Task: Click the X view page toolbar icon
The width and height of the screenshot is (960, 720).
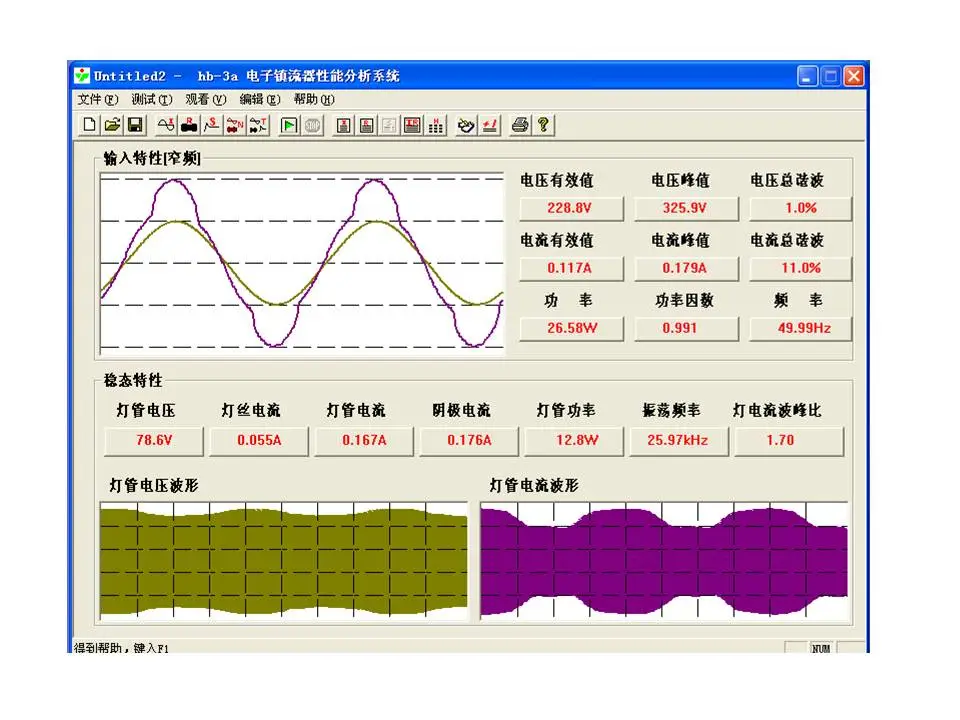Action: click(343, 125)
